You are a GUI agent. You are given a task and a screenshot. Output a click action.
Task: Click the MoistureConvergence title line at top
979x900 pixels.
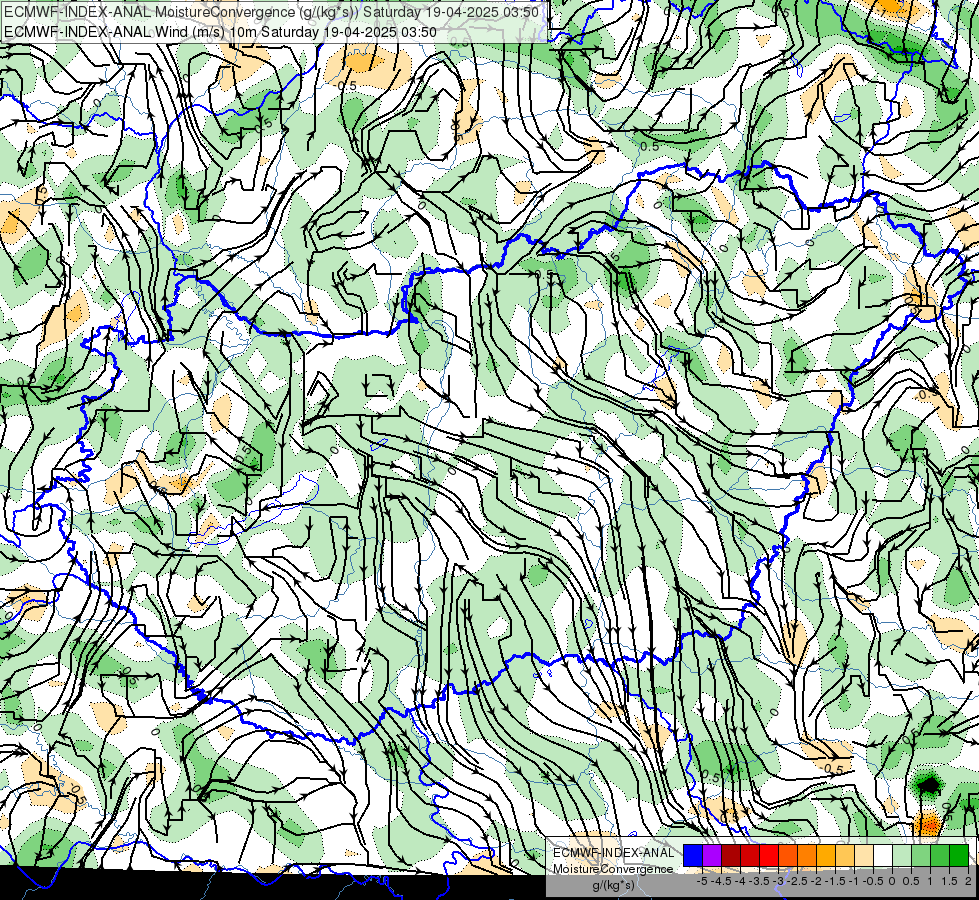tap(272, 12)
